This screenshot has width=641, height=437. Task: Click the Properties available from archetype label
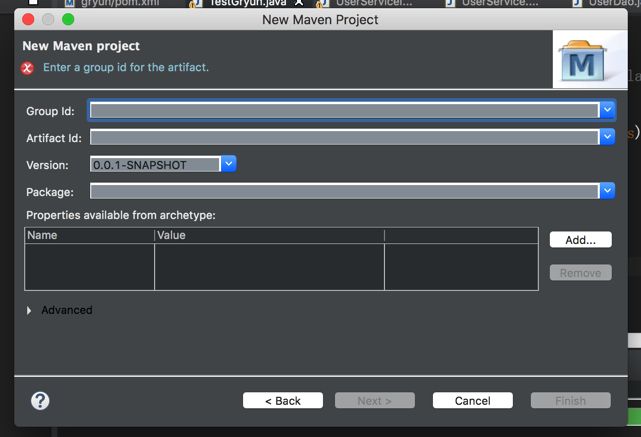pos(121,215)
